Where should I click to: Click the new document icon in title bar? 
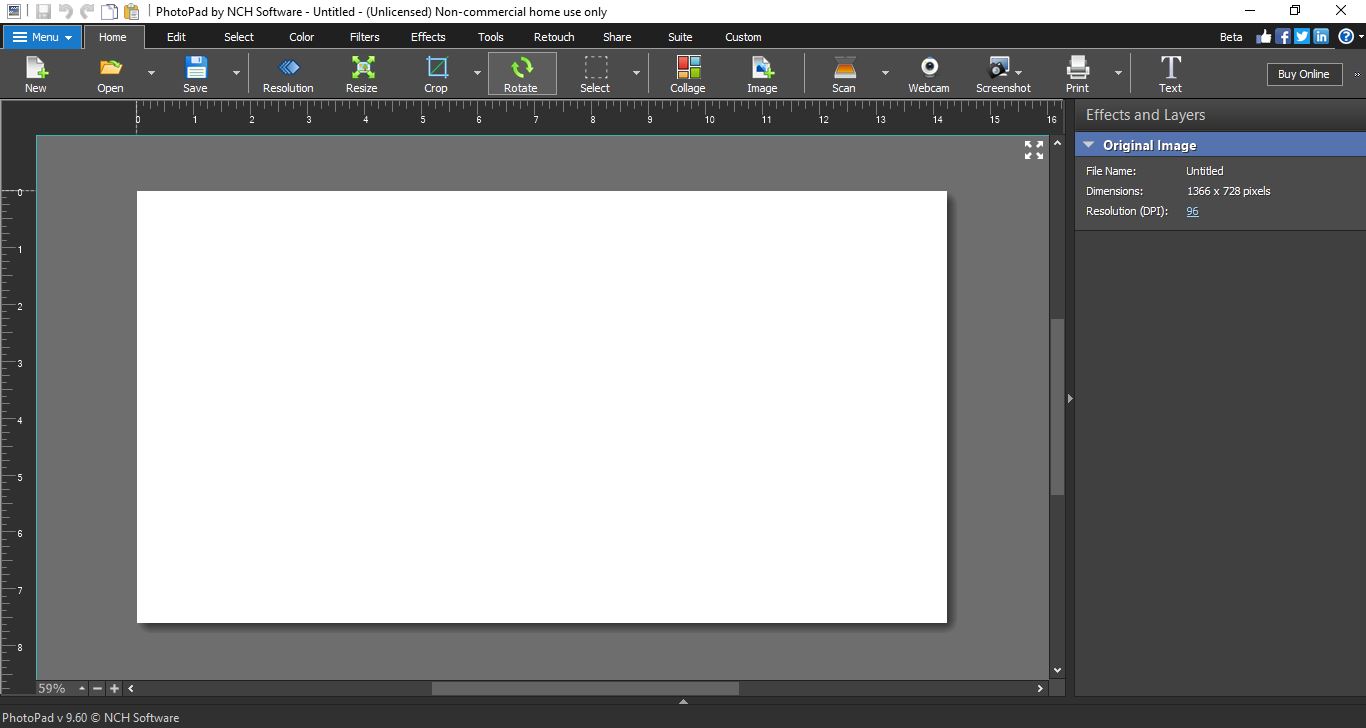click(x=110, y=12)
